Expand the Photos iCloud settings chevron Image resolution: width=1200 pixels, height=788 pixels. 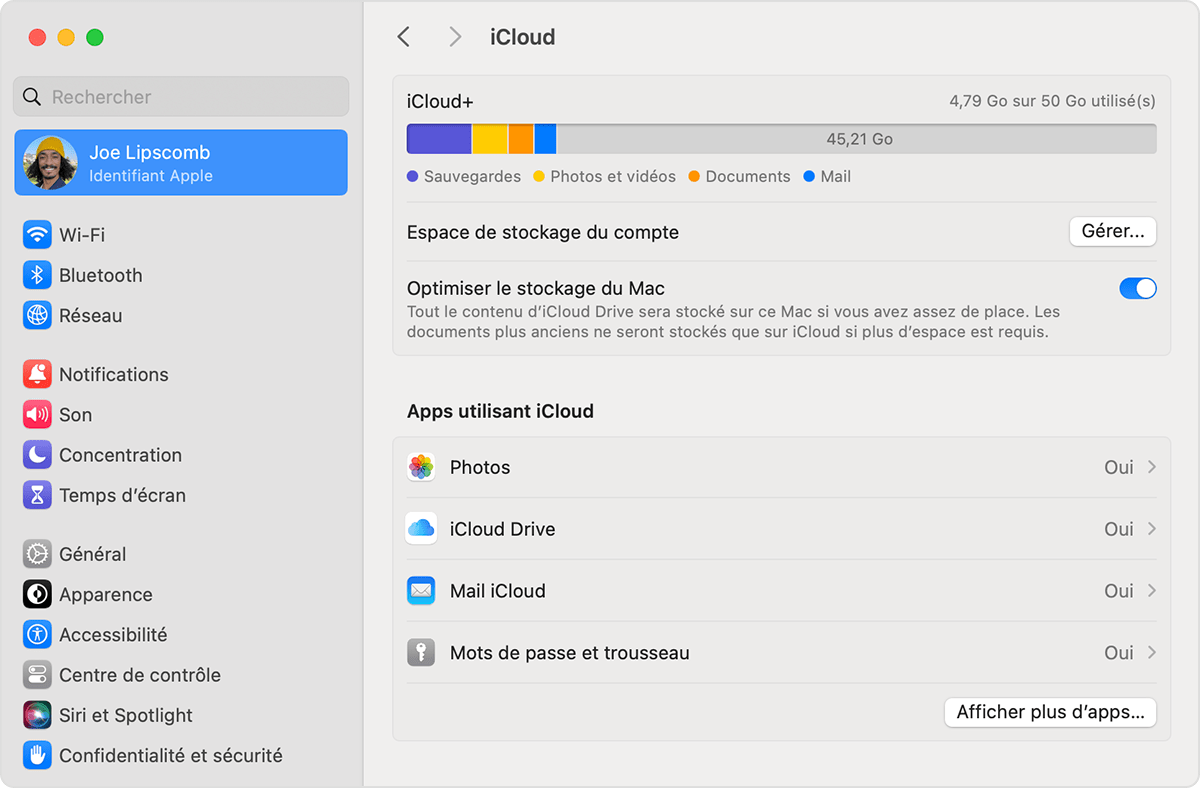coord(1152,467)
